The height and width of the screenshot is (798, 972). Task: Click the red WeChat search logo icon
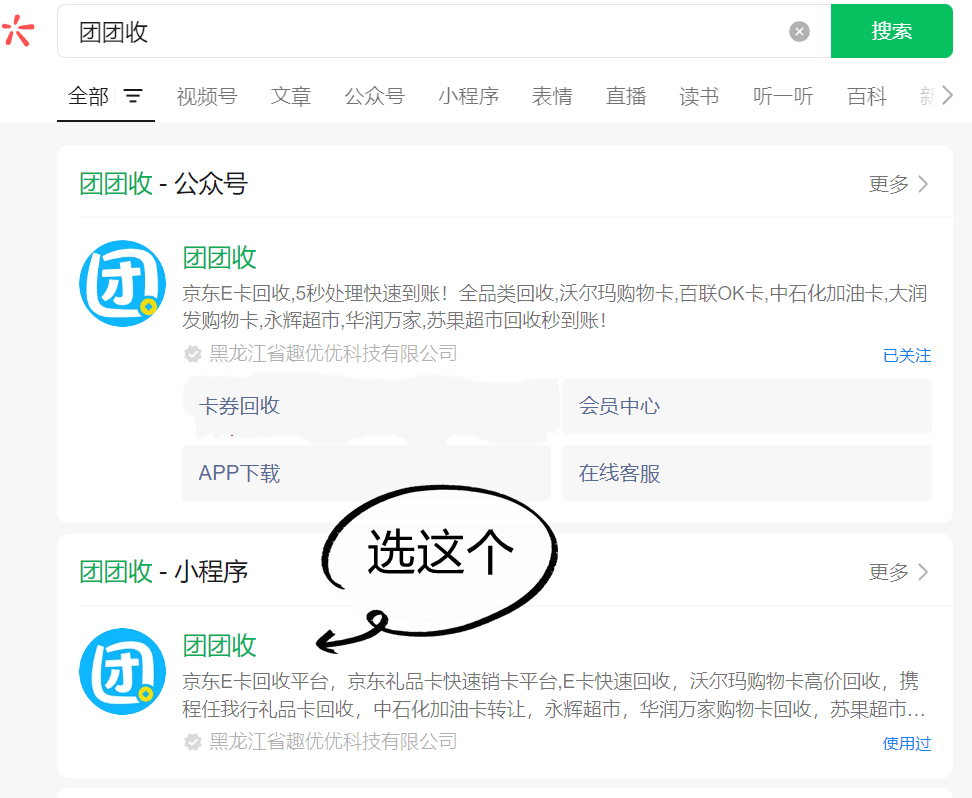point(17,30)
